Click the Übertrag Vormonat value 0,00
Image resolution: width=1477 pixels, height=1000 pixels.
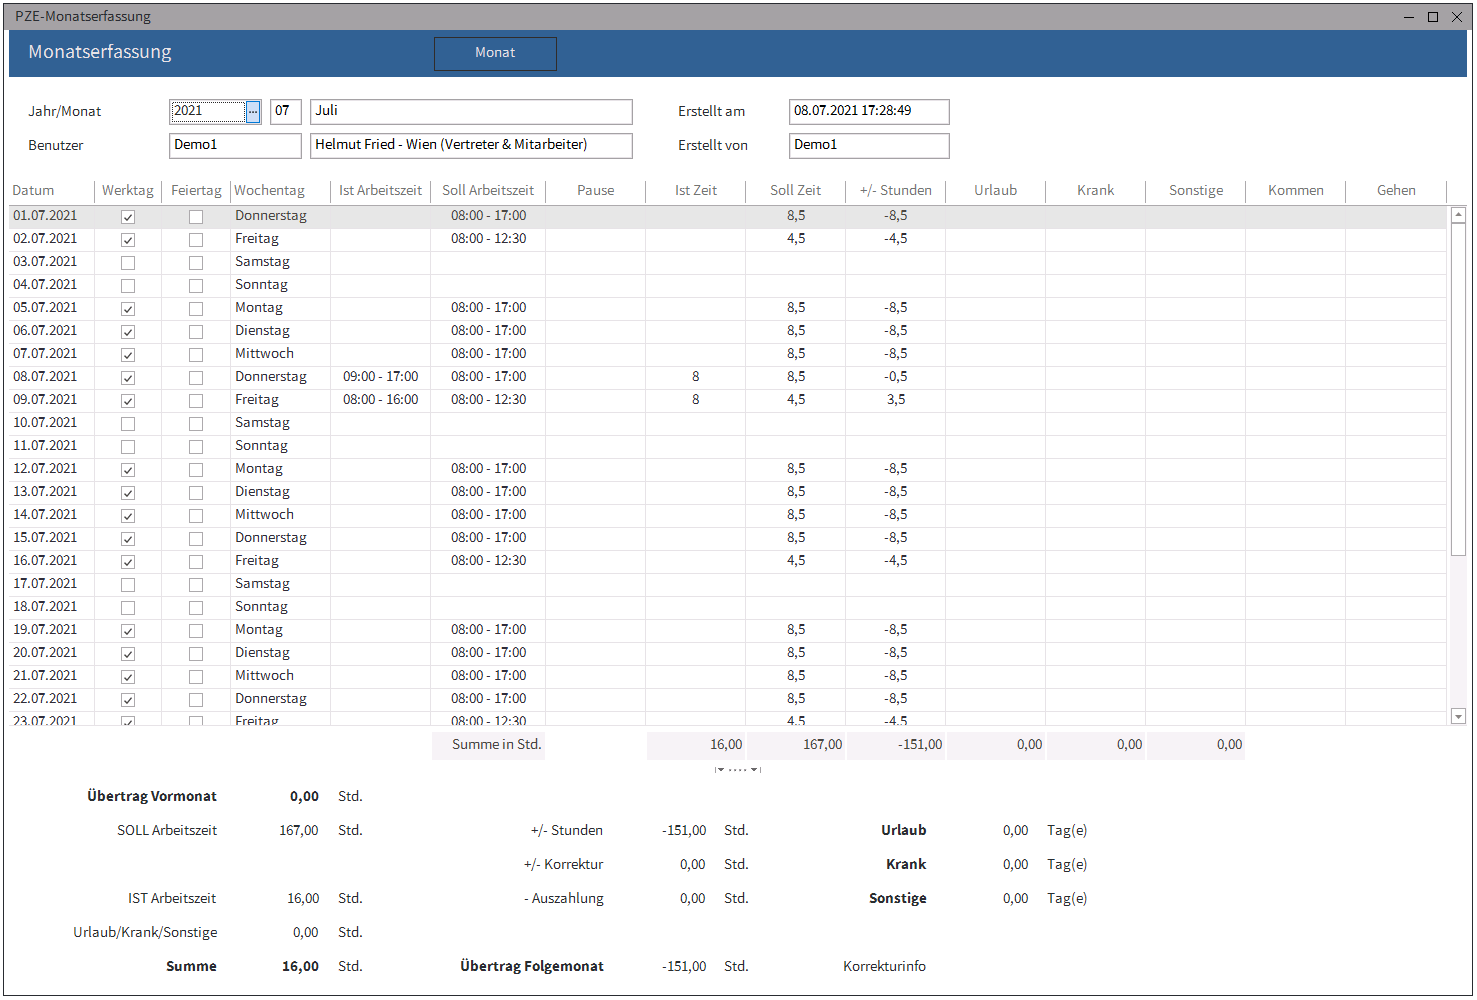point(304,797)
